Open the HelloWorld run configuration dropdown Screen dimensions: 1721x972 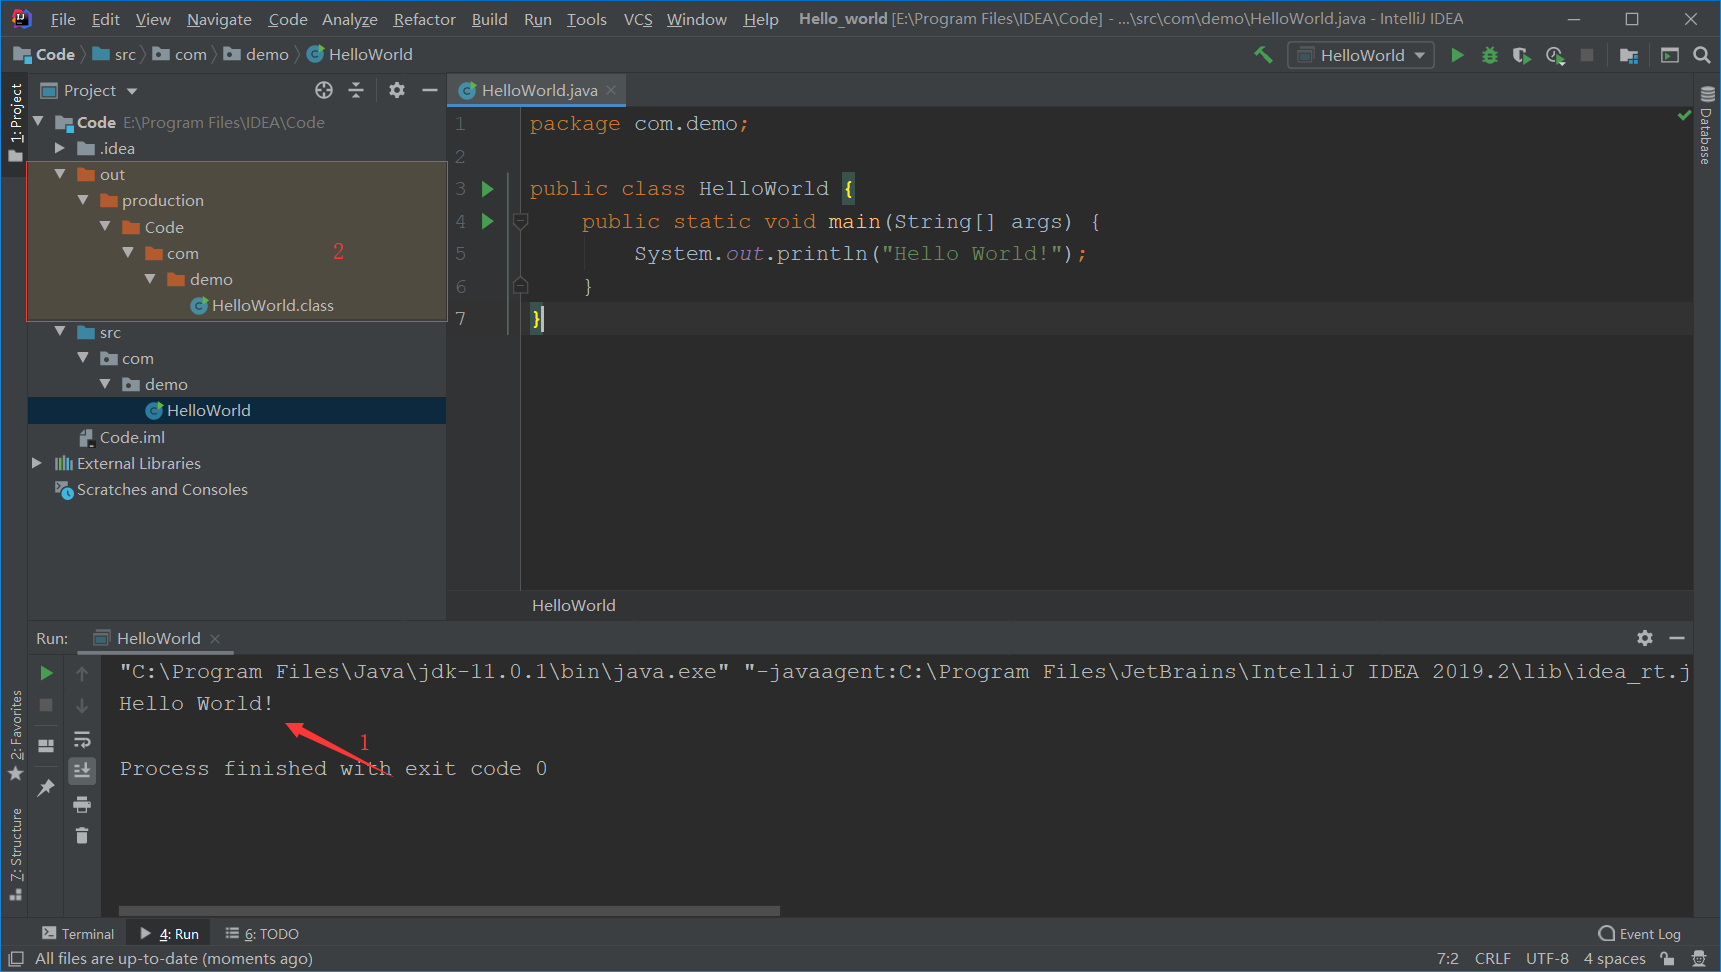tap(1360, 55)
